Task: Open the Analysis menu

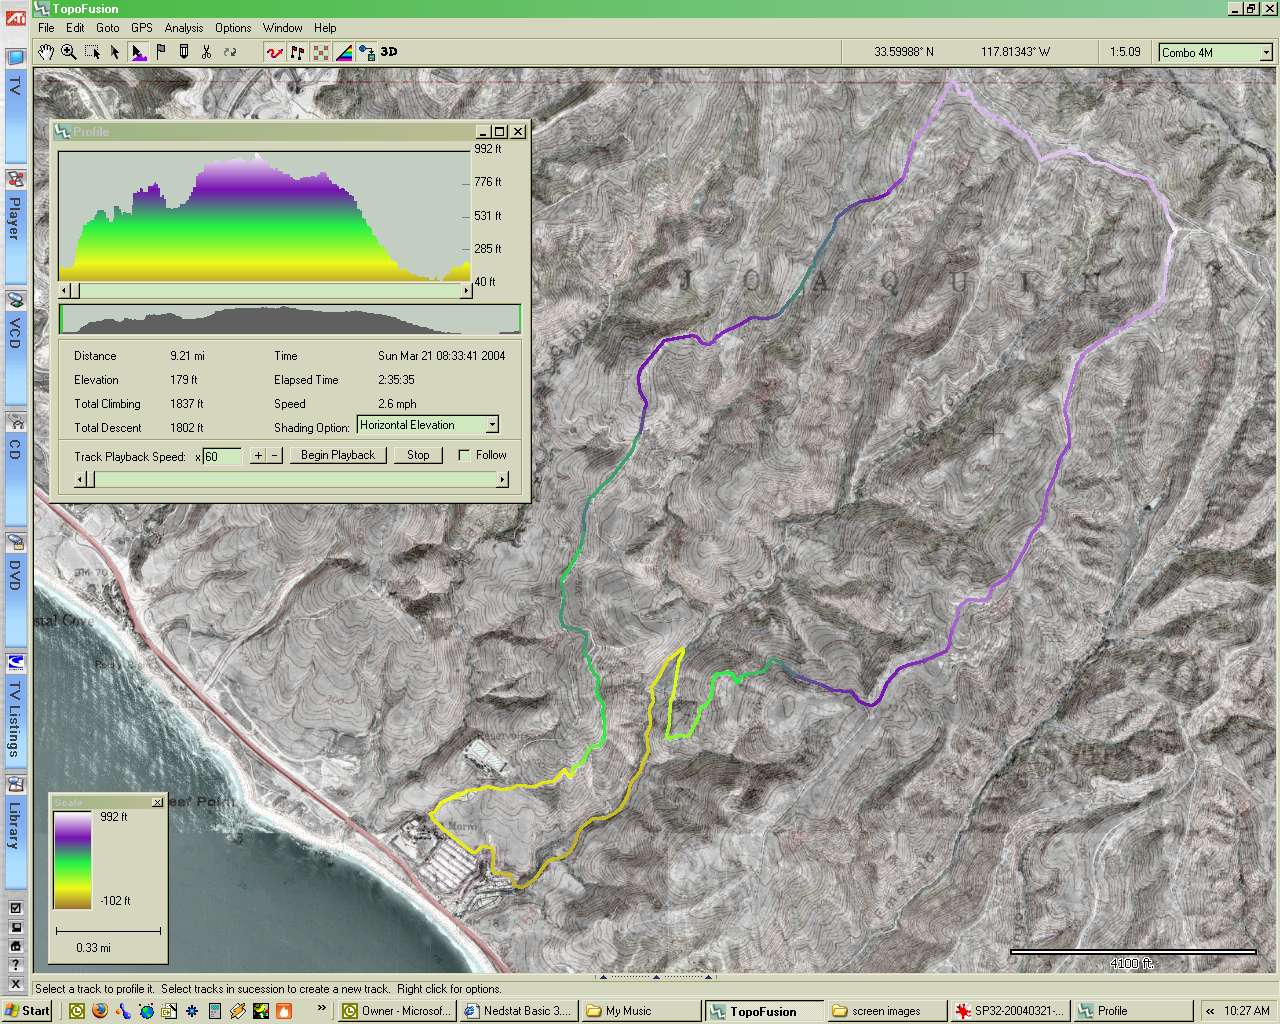Action: (183, 28)
